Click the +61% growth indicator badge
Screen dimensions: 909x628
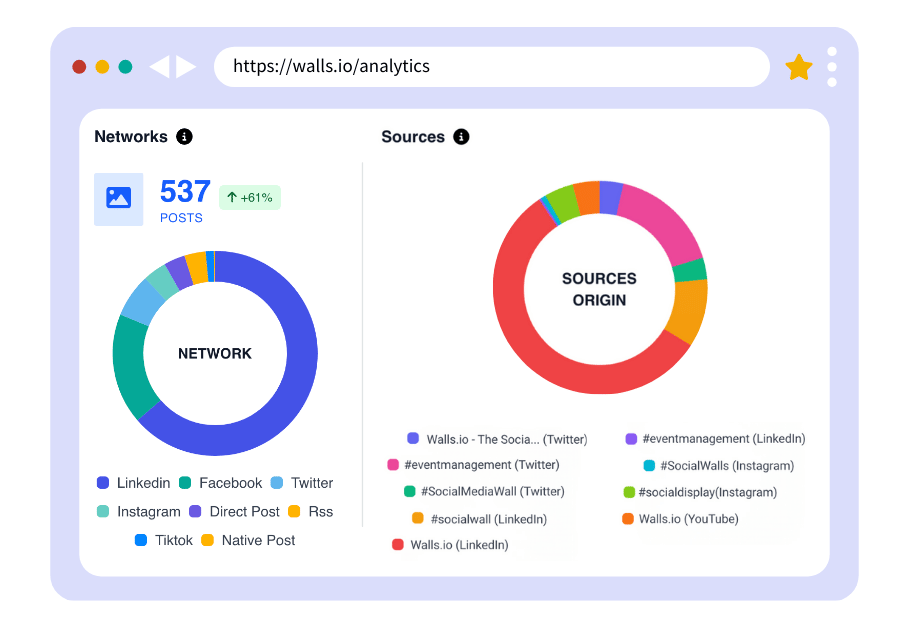pos(249,197)
